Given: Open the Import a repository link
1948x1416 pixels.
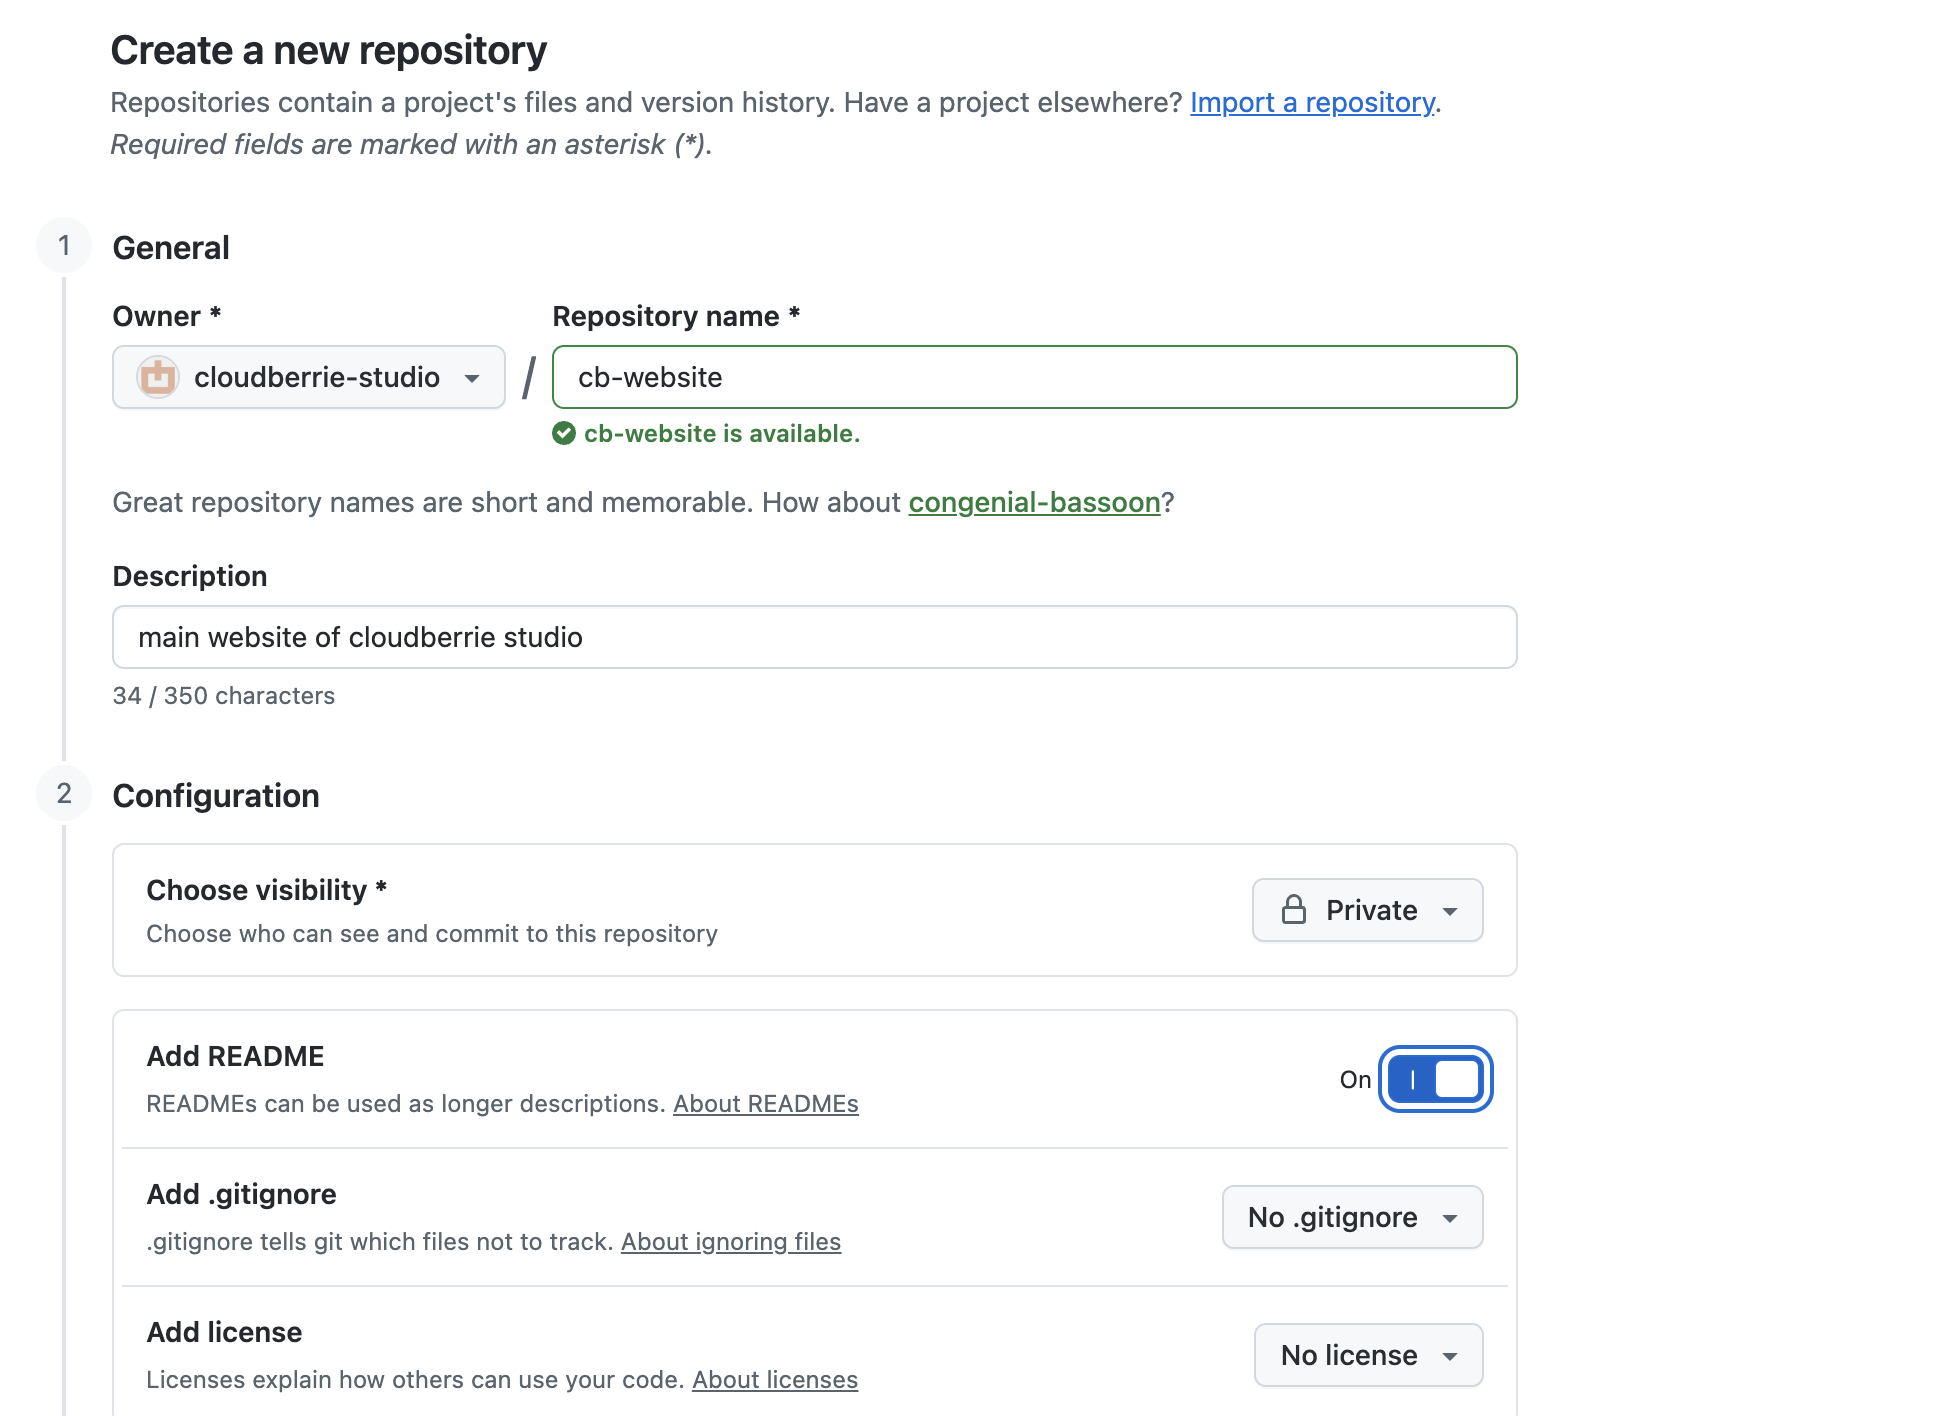Looking at the screenshot, I should tap(1312, 102).
